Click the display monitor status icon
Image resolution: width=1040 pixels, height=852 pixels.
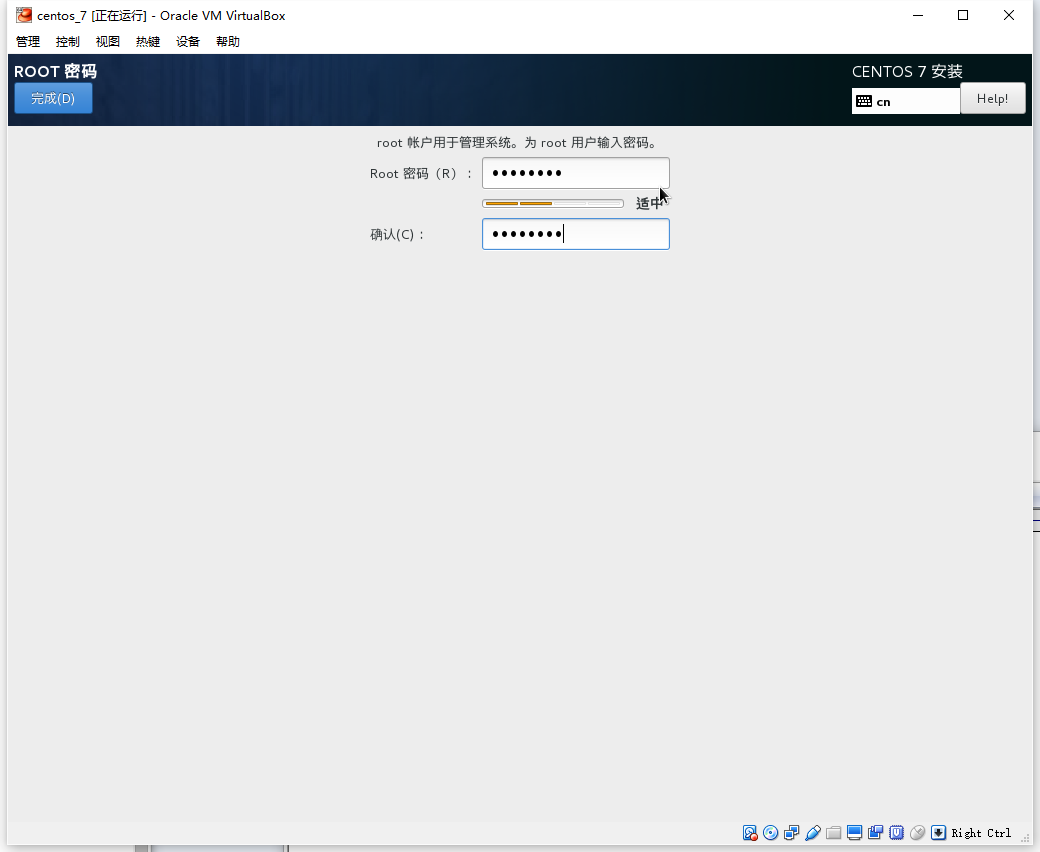[854, 833]
